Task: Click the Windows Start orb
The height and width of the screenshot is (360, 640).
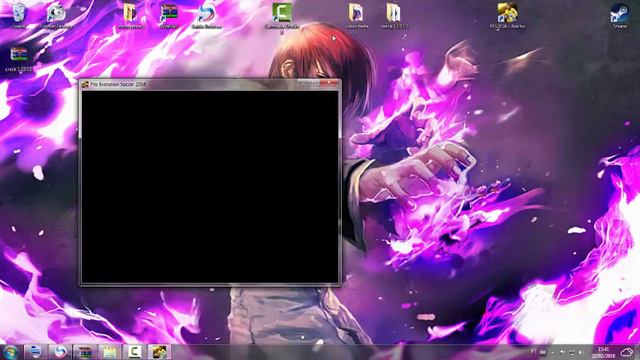Action: pyautogui.click(x=10, y=352)
